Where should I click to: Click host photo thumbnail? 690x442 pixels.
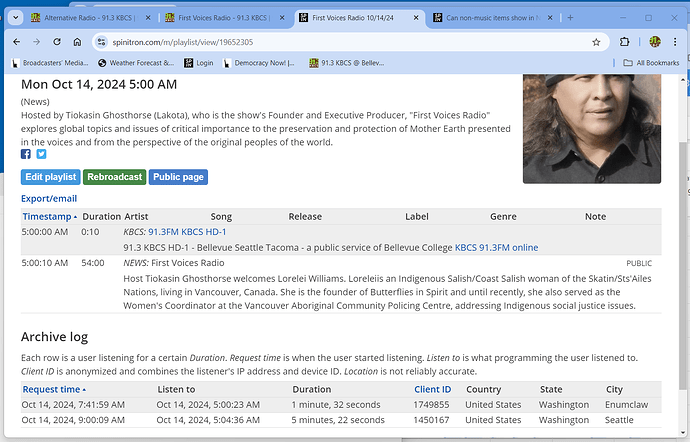coord(592,129)
